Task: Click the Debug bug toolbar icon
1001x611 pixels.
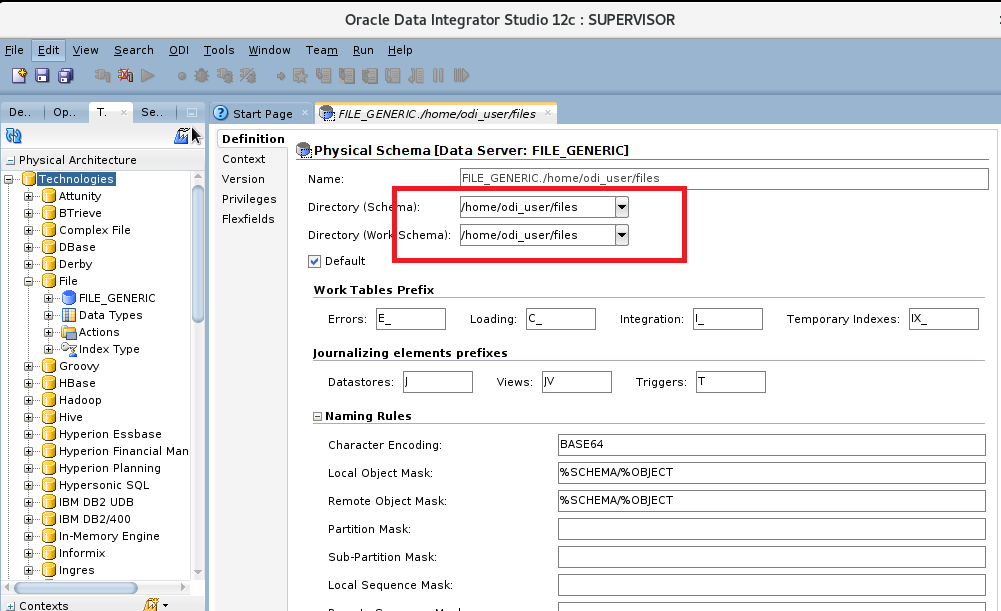Action: click(202, 75)
